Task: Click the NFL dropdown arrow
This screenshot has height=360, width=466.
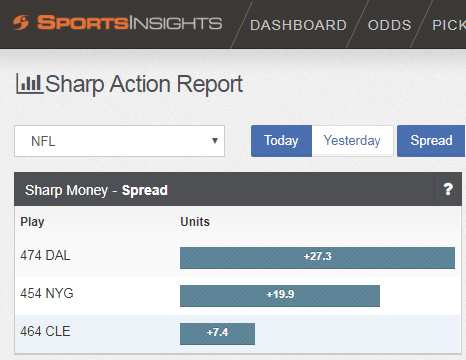Action: pyautogui.click(x=215, y=141)
